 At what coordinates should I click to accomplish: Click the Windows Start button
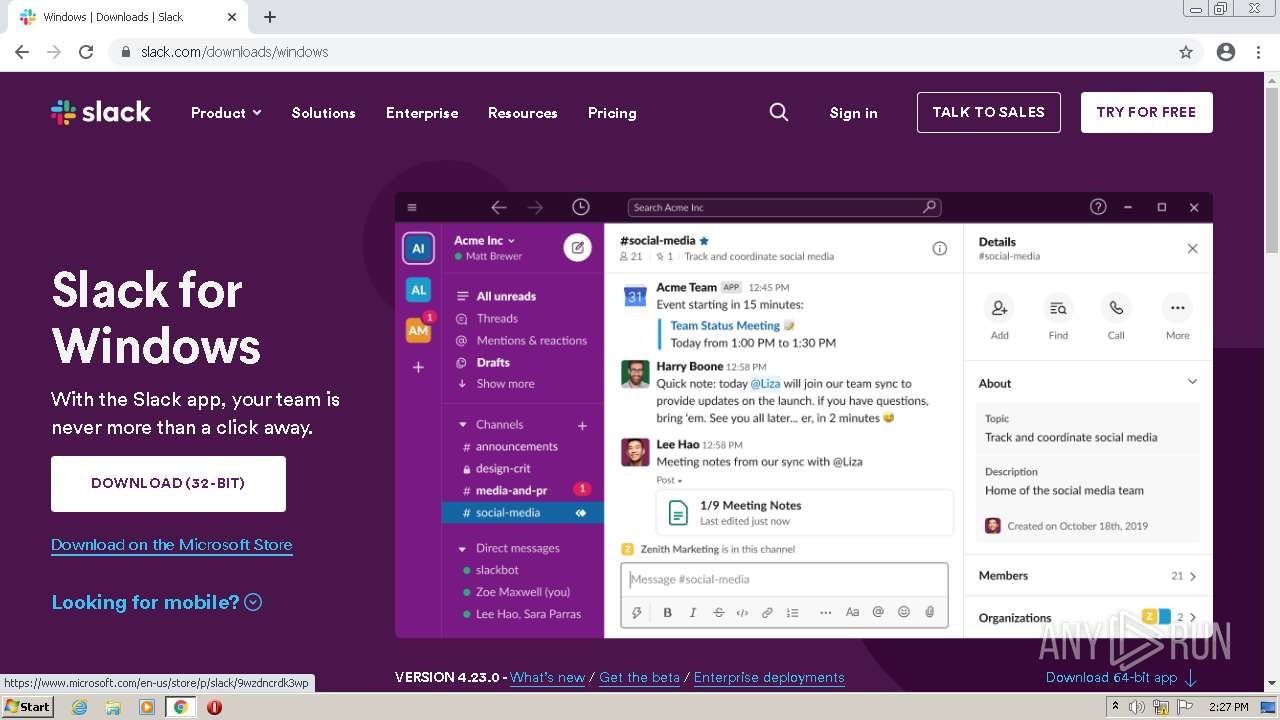(x=28, y=707)
